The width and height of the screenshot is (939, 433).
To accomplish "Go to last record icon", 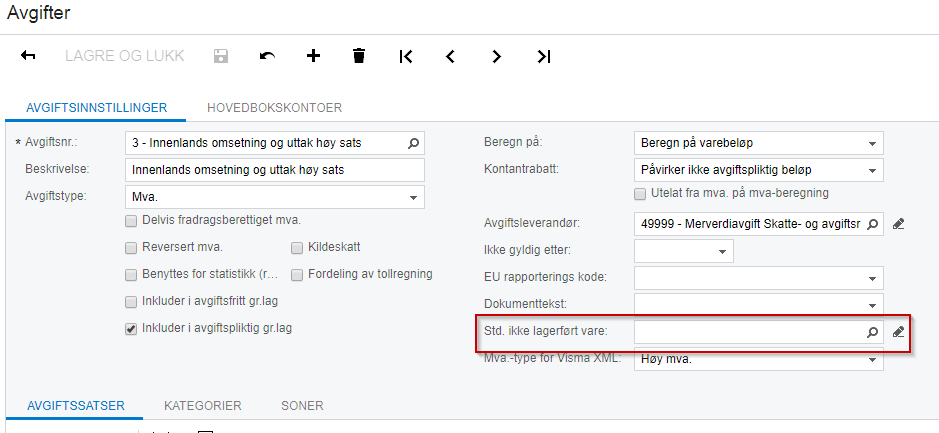I will (x=543, y=56).
